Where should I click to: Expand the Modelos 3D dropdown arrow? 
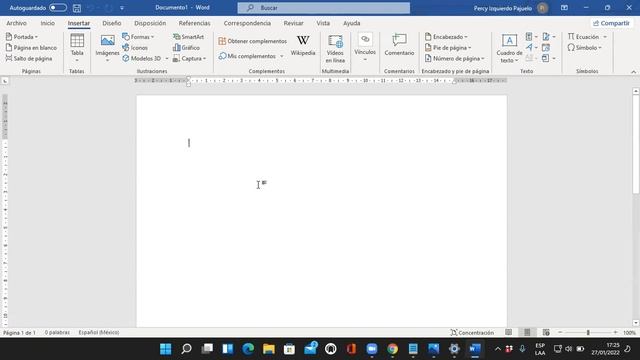click(x=167, y=58)
